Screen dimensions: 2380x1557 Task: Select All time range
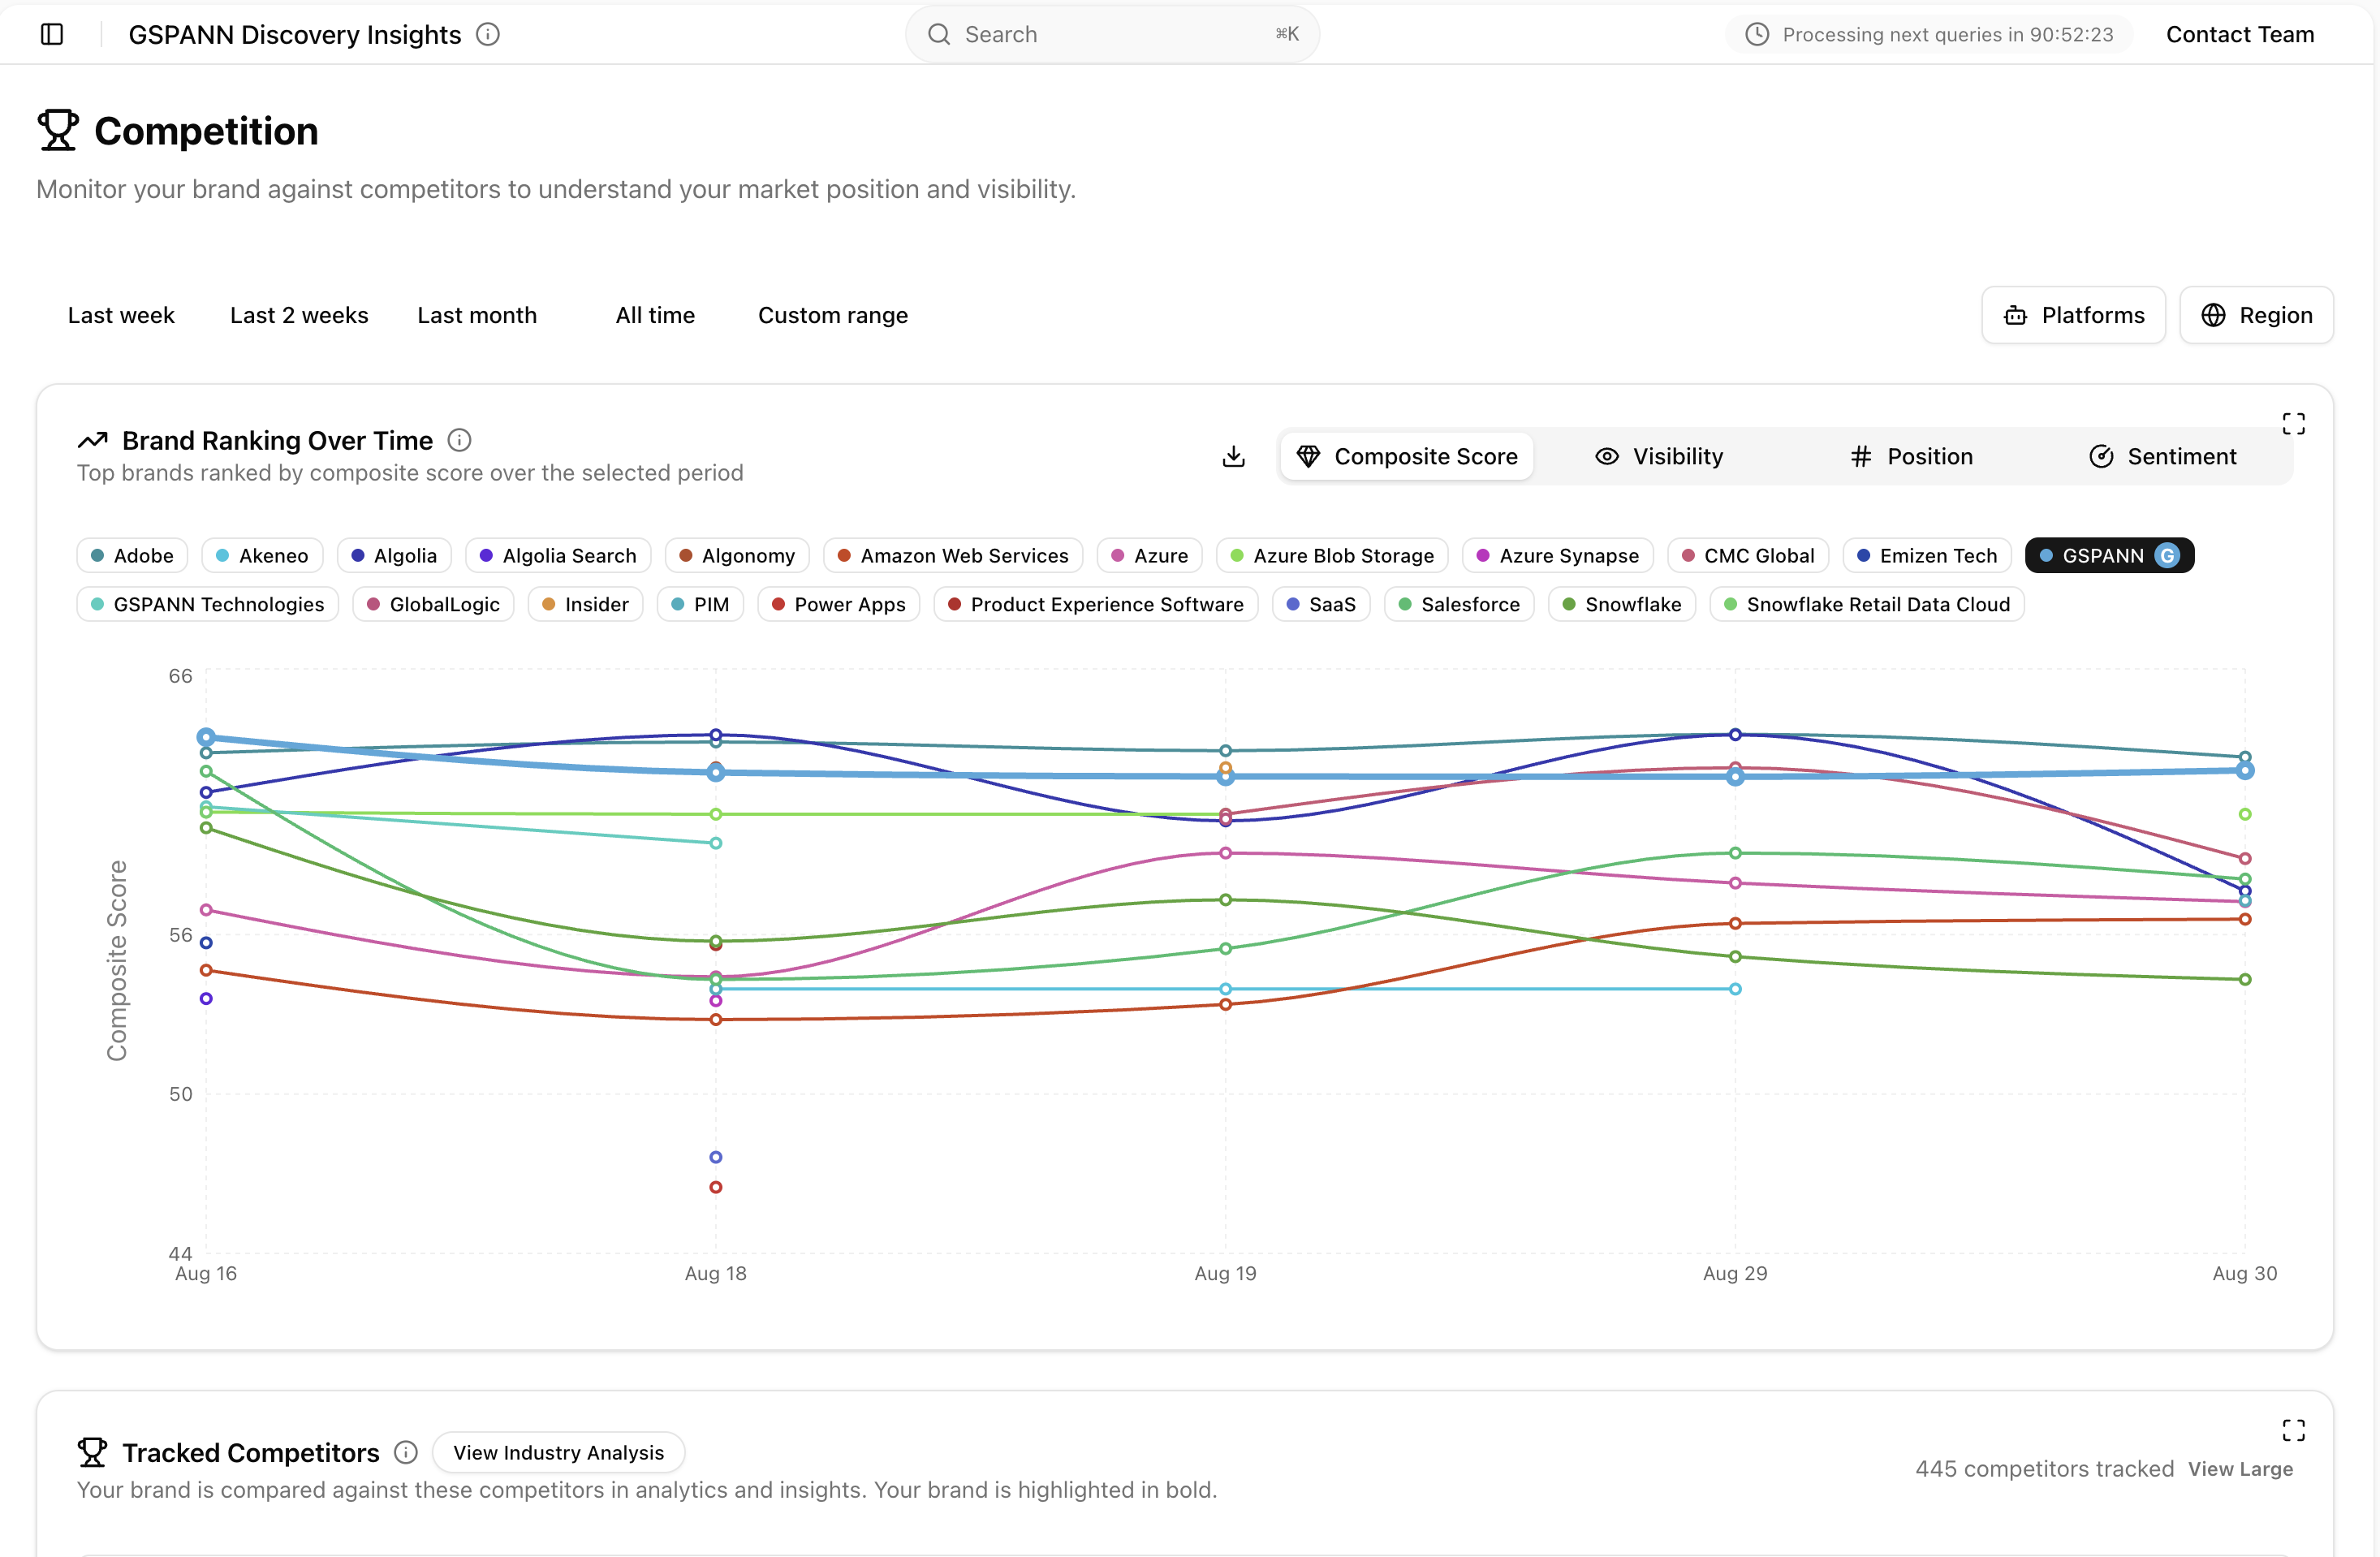click(655, 315)
